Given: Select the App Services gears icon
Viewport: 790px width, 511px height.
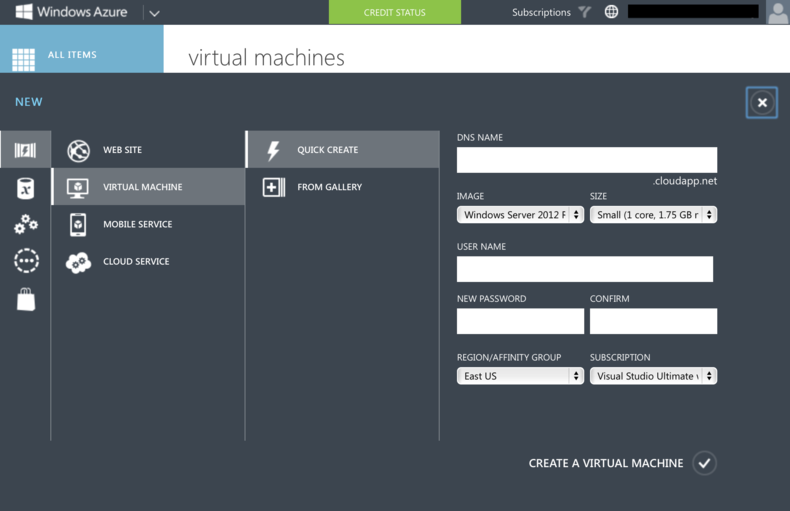Looking at the screenshot, I should [26, 224].
